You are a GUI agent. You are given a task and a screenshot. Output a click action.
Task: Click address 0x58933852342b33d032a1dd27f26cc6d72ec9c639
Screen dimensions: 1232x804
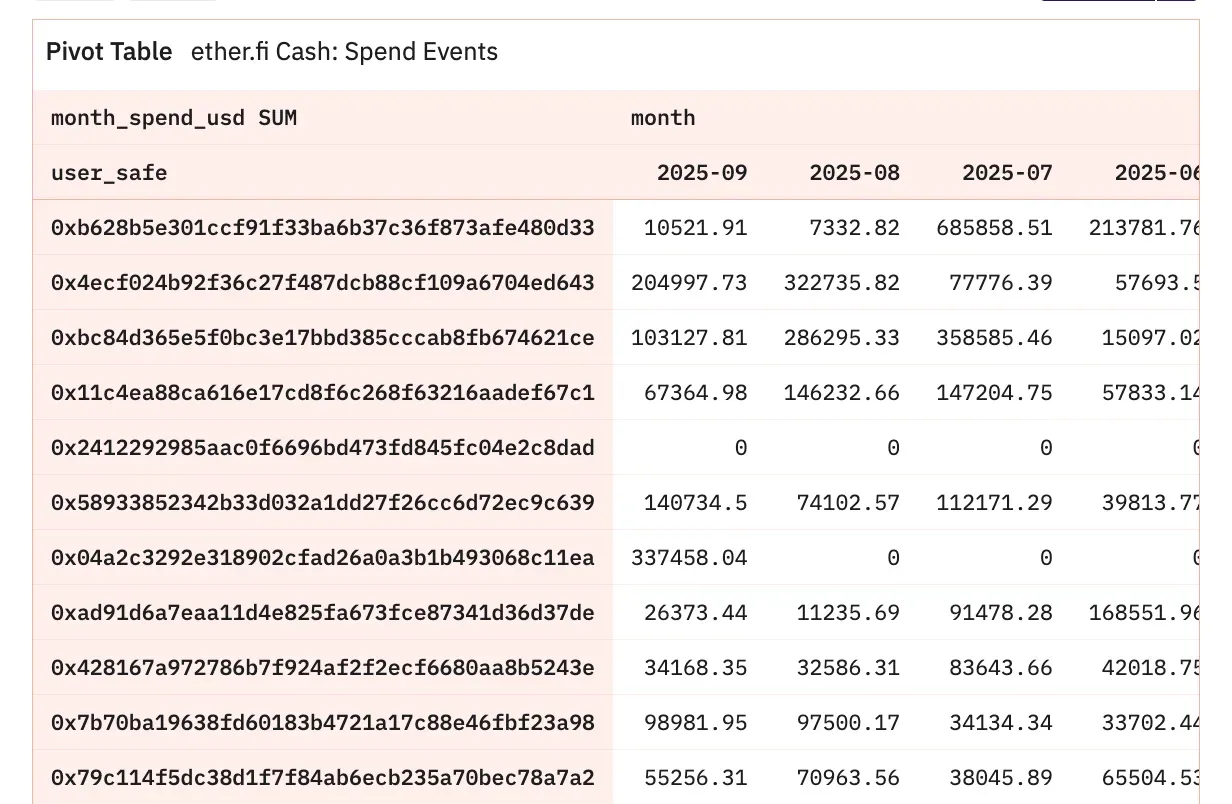pos(323,503)
